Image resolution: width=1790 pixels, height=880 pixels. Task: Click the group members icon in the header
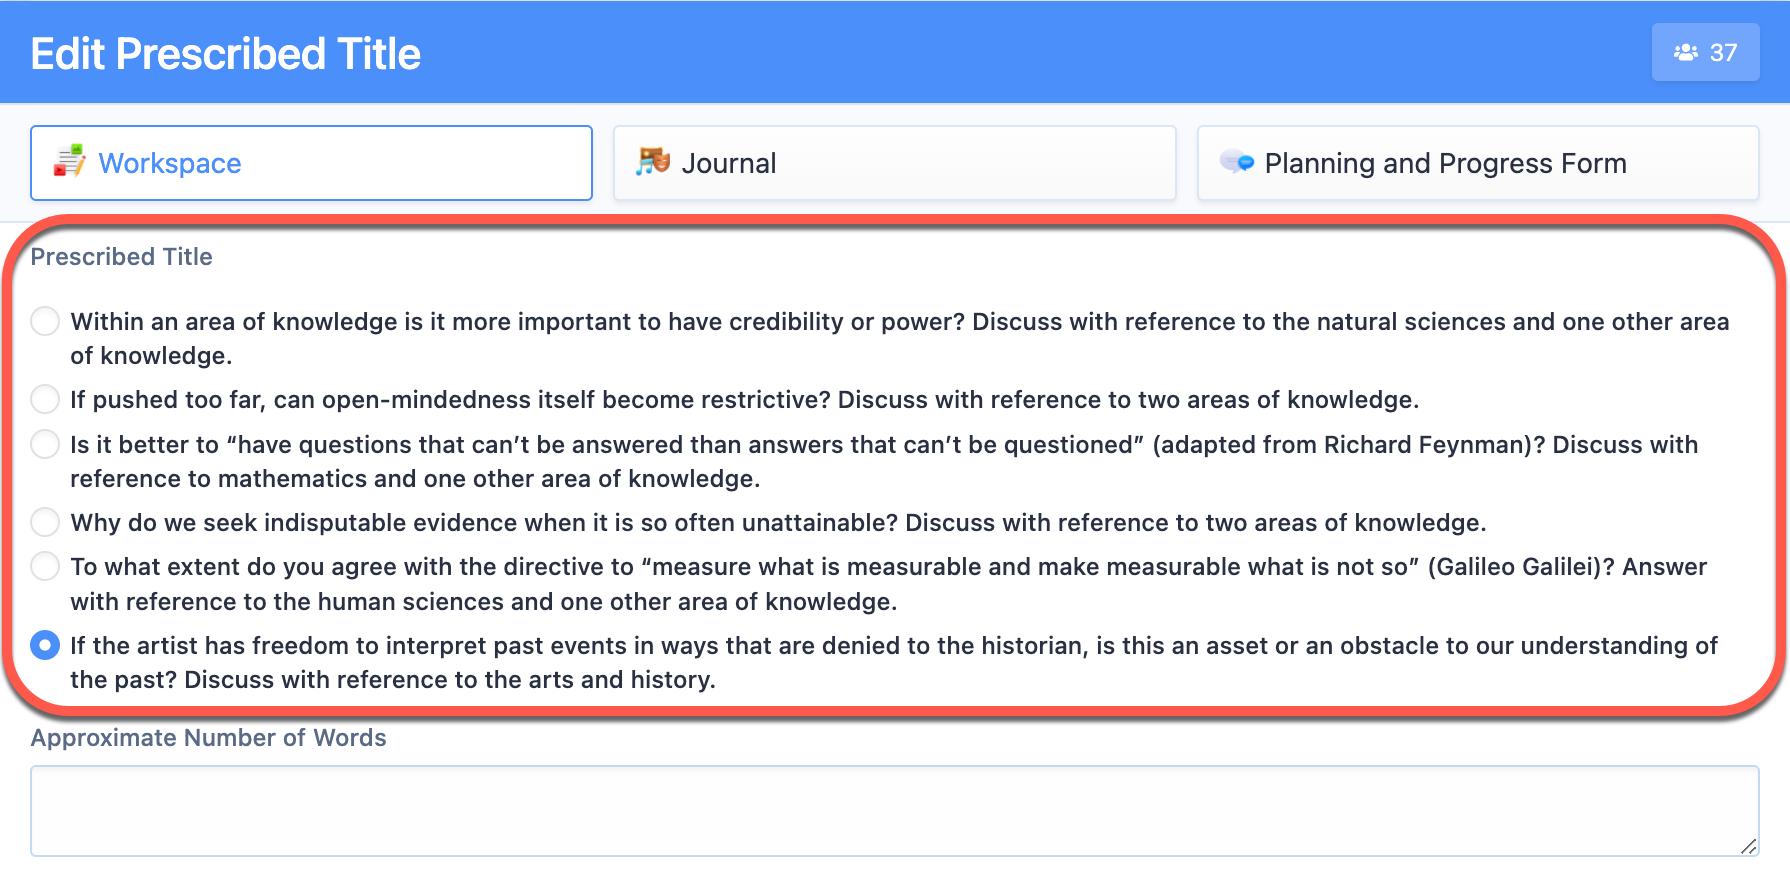point(1686,52)
